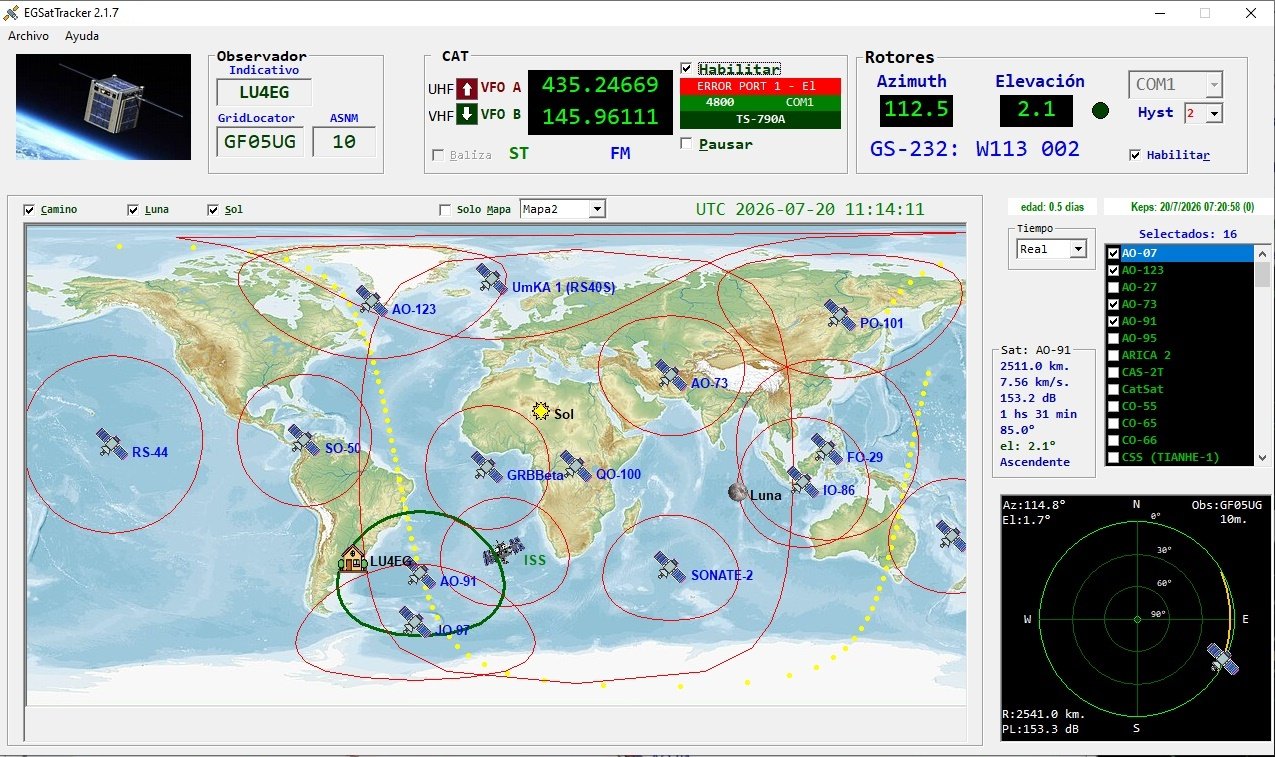Click the IO-86 satellite icon
The width and height of the screenshot is (1275, 757).
point(803,482)
